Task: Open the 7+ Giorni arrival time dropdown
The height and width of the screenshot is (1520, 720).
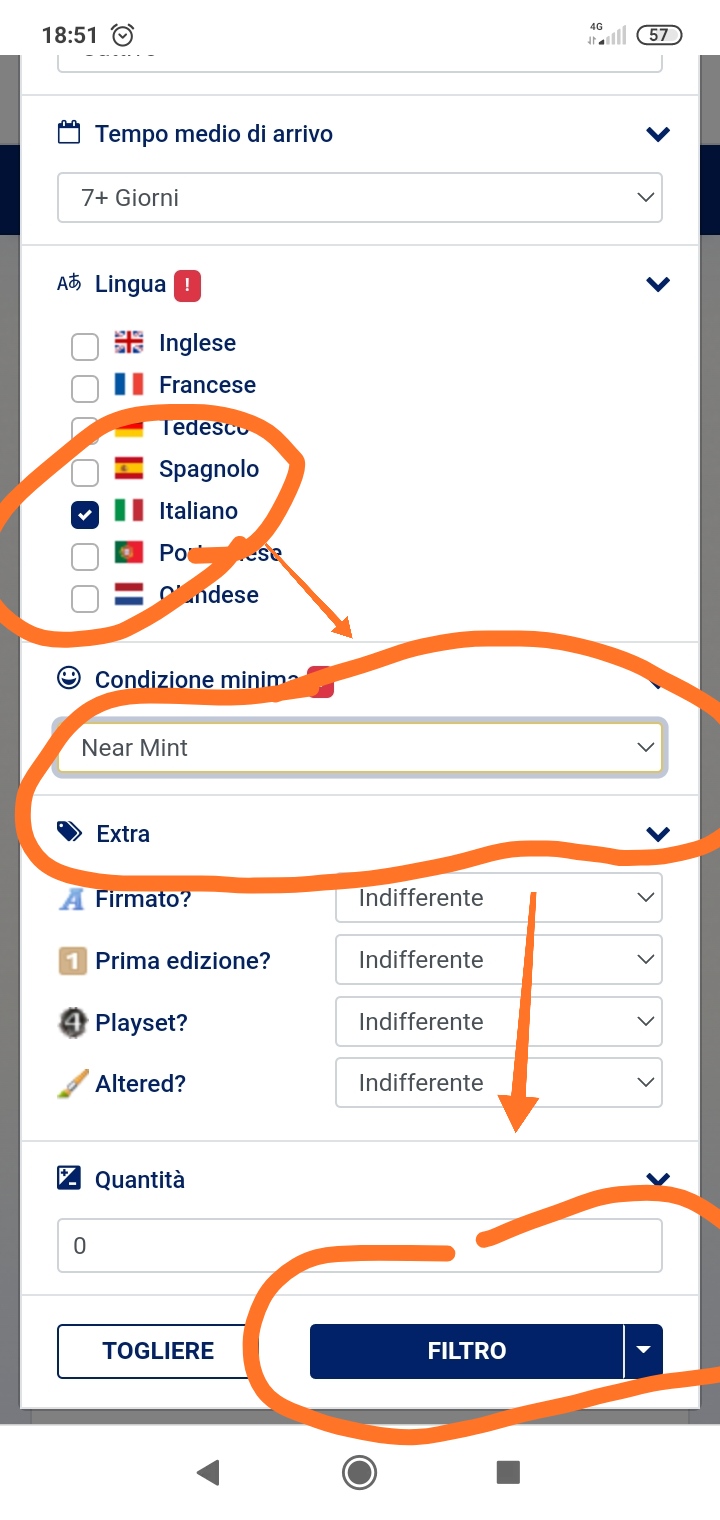Action: (x=360, y=197)
